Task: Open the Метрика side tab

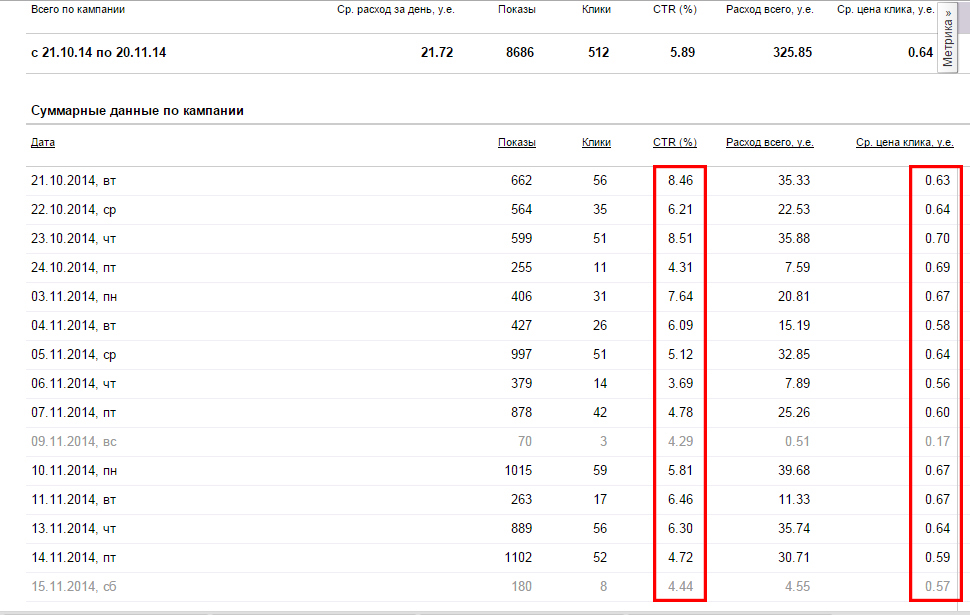Action: (948, 38)
